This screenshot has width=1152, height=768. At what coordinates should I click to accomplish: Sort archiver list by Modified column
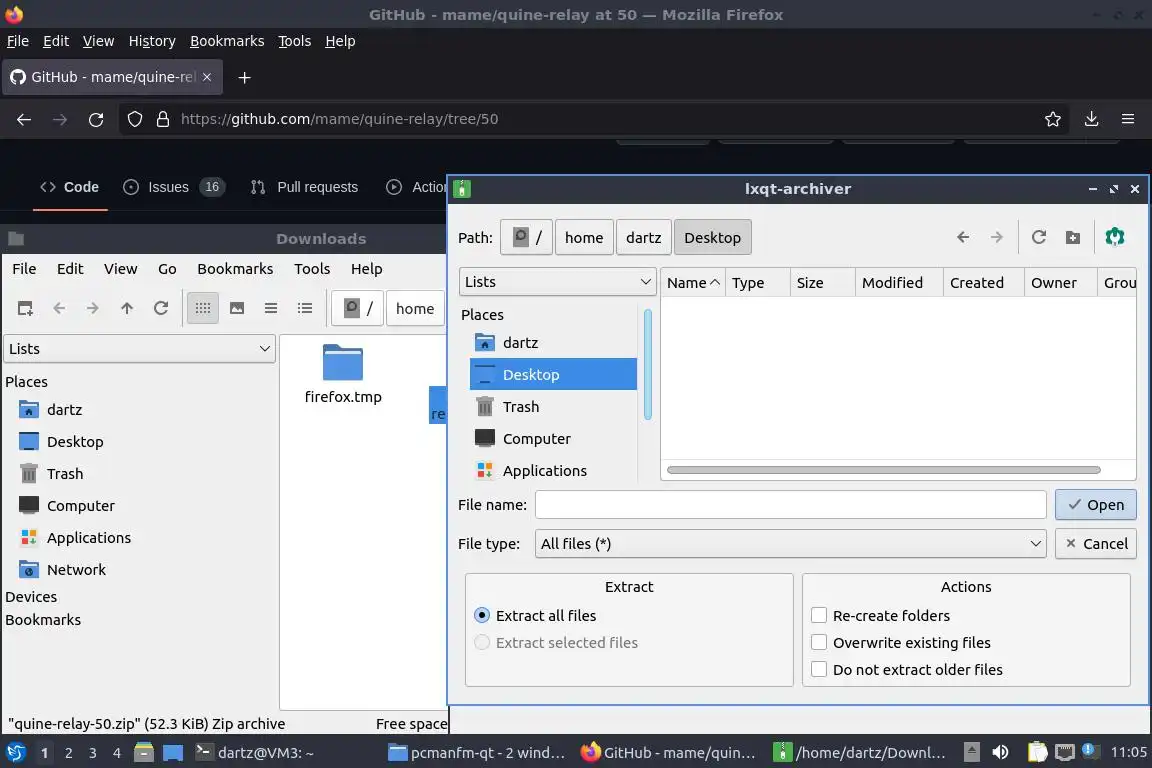coord(899,283)
